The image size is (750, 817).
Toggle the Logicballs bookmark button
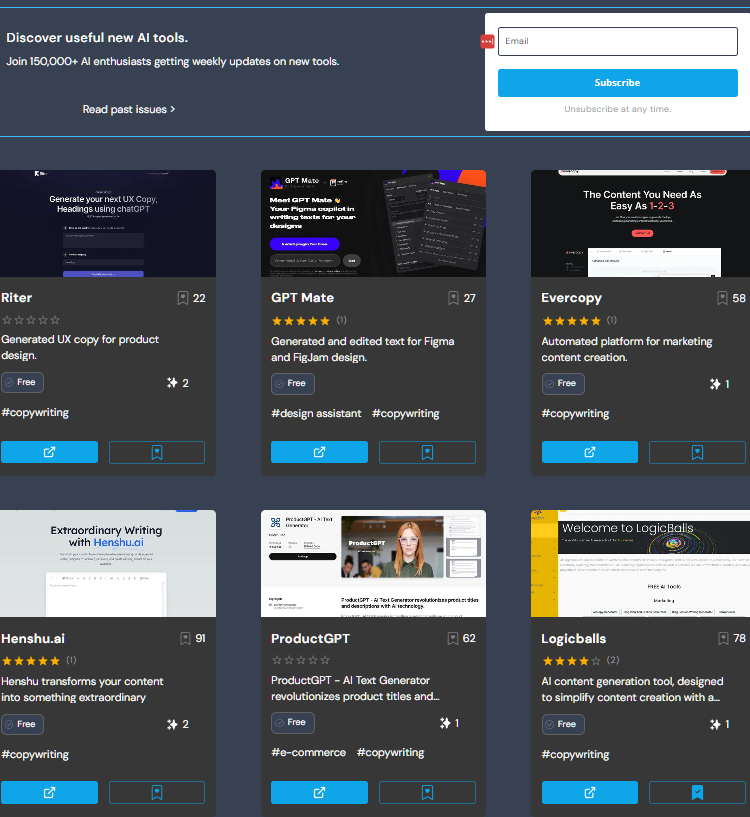click(697, 792)
